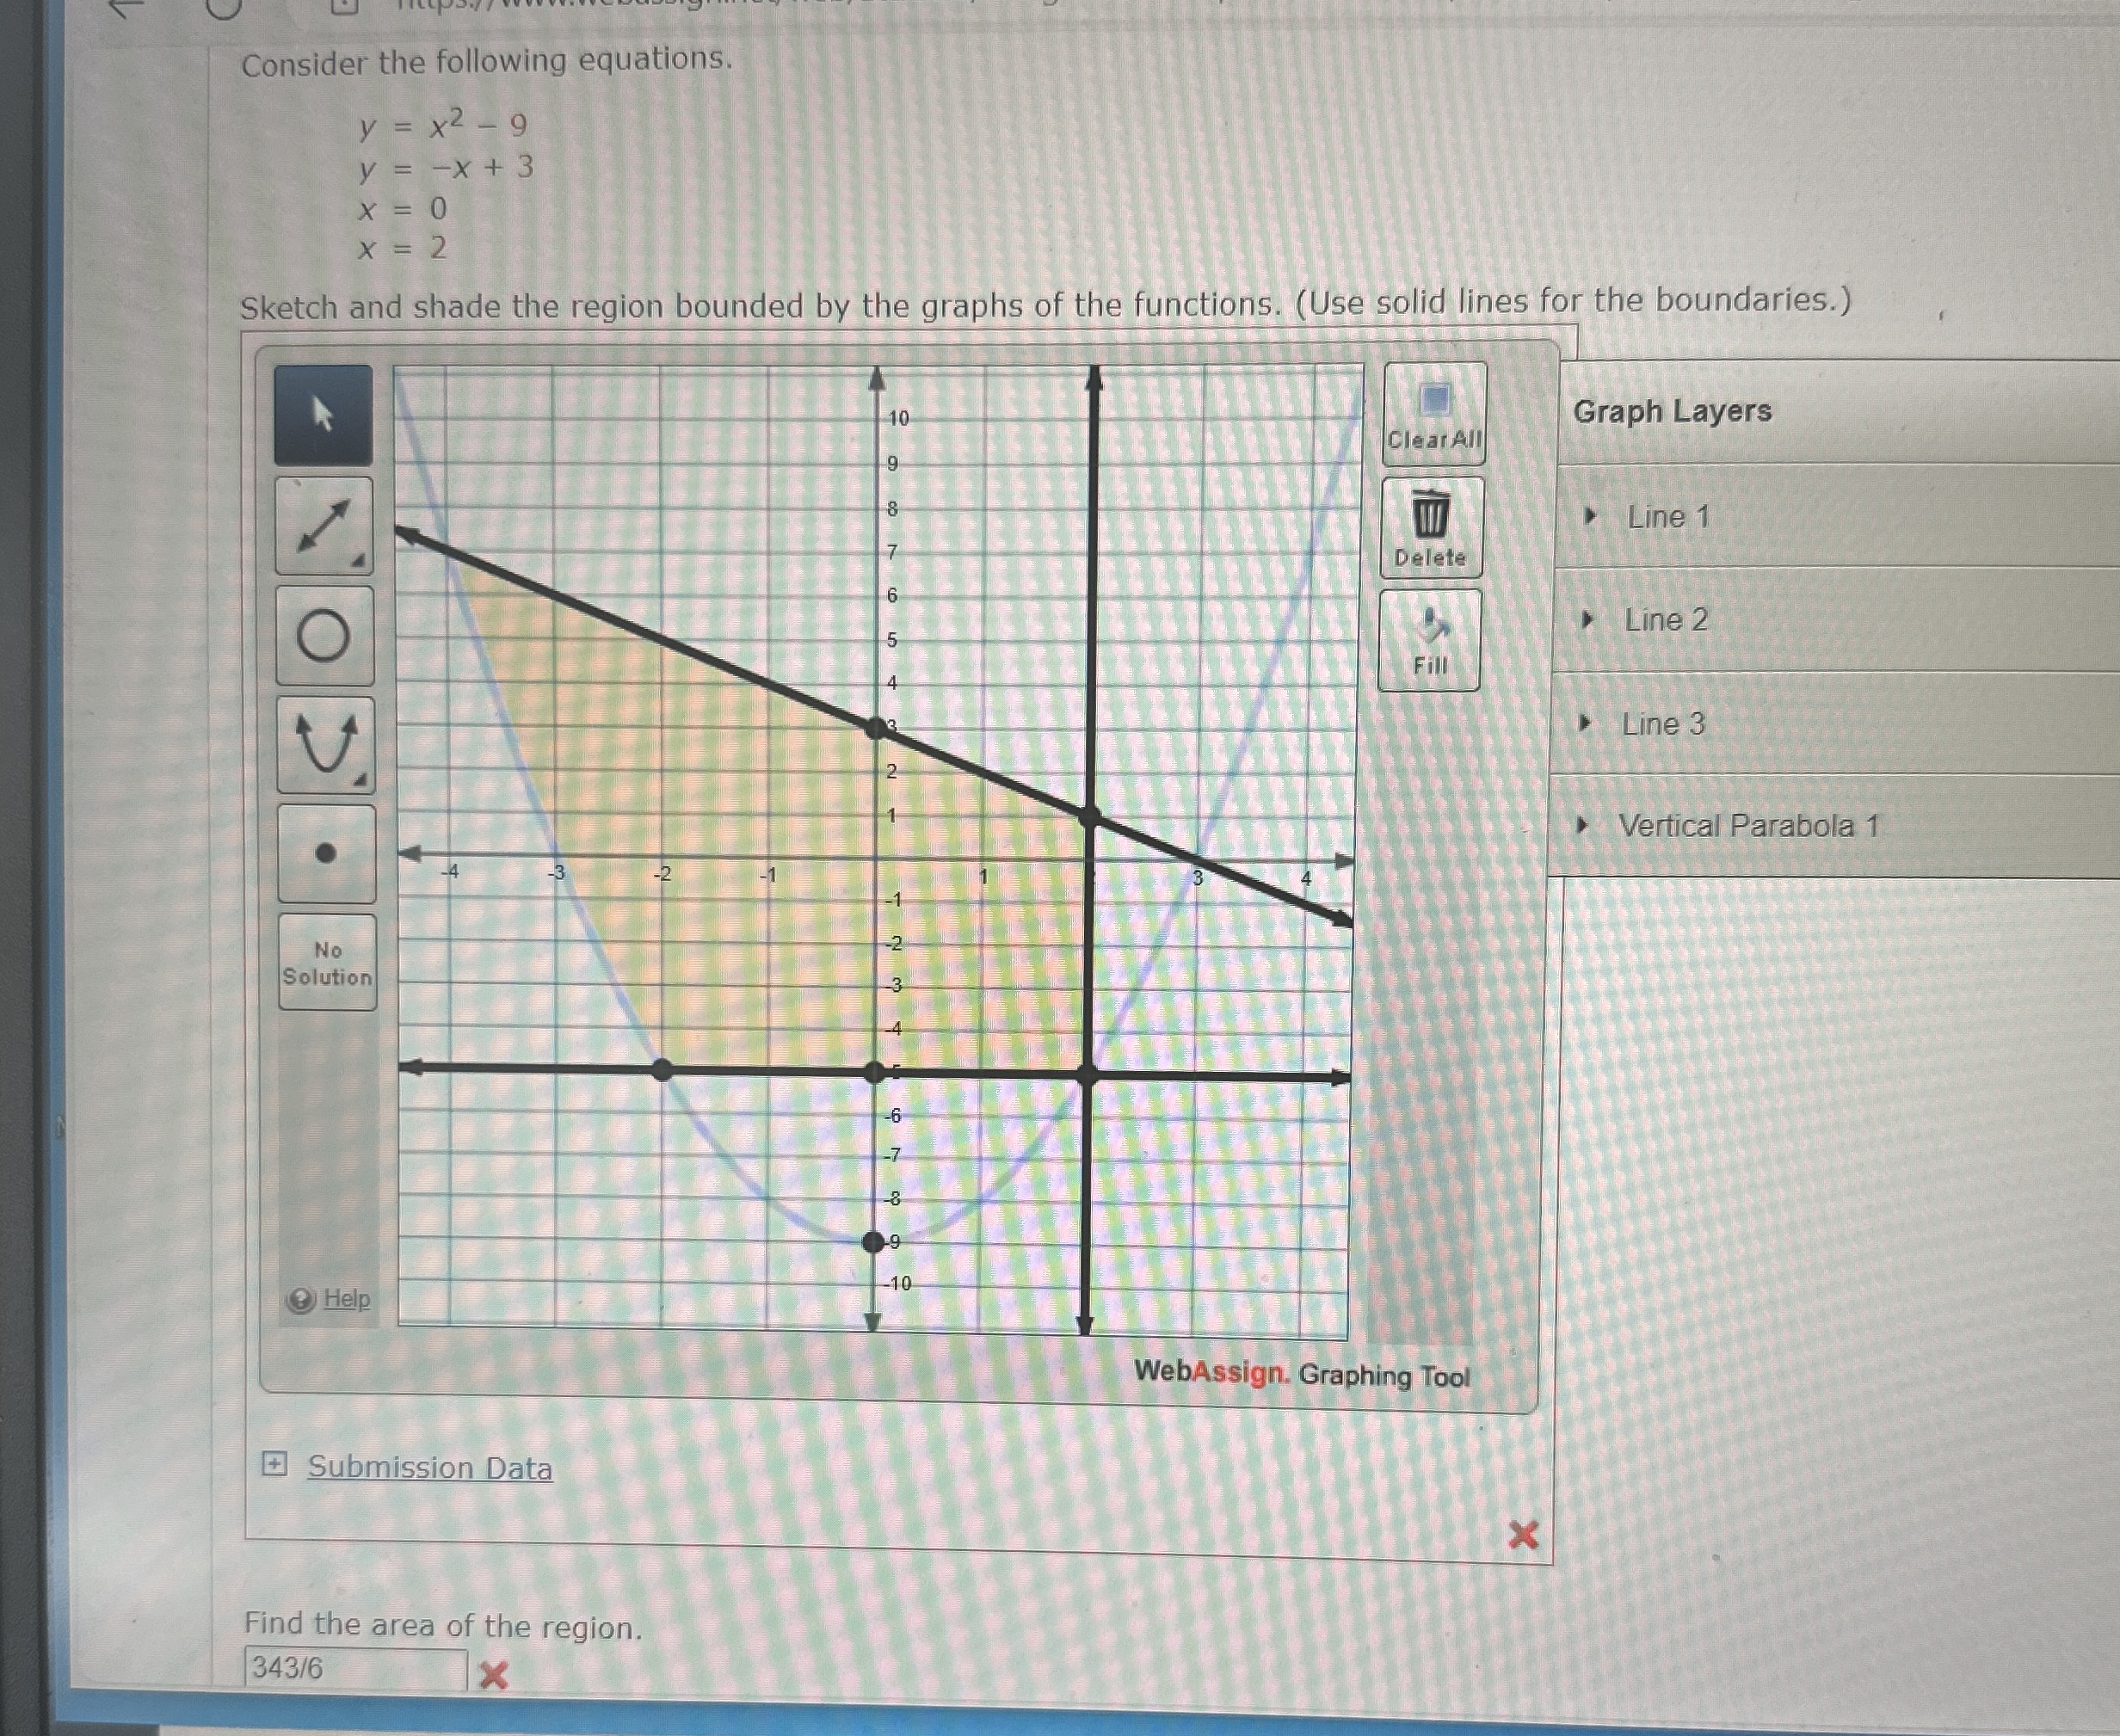Open the Submission Data link
The height and width of the screenshot is (1736, 2120).
[x=429, y=1468]
